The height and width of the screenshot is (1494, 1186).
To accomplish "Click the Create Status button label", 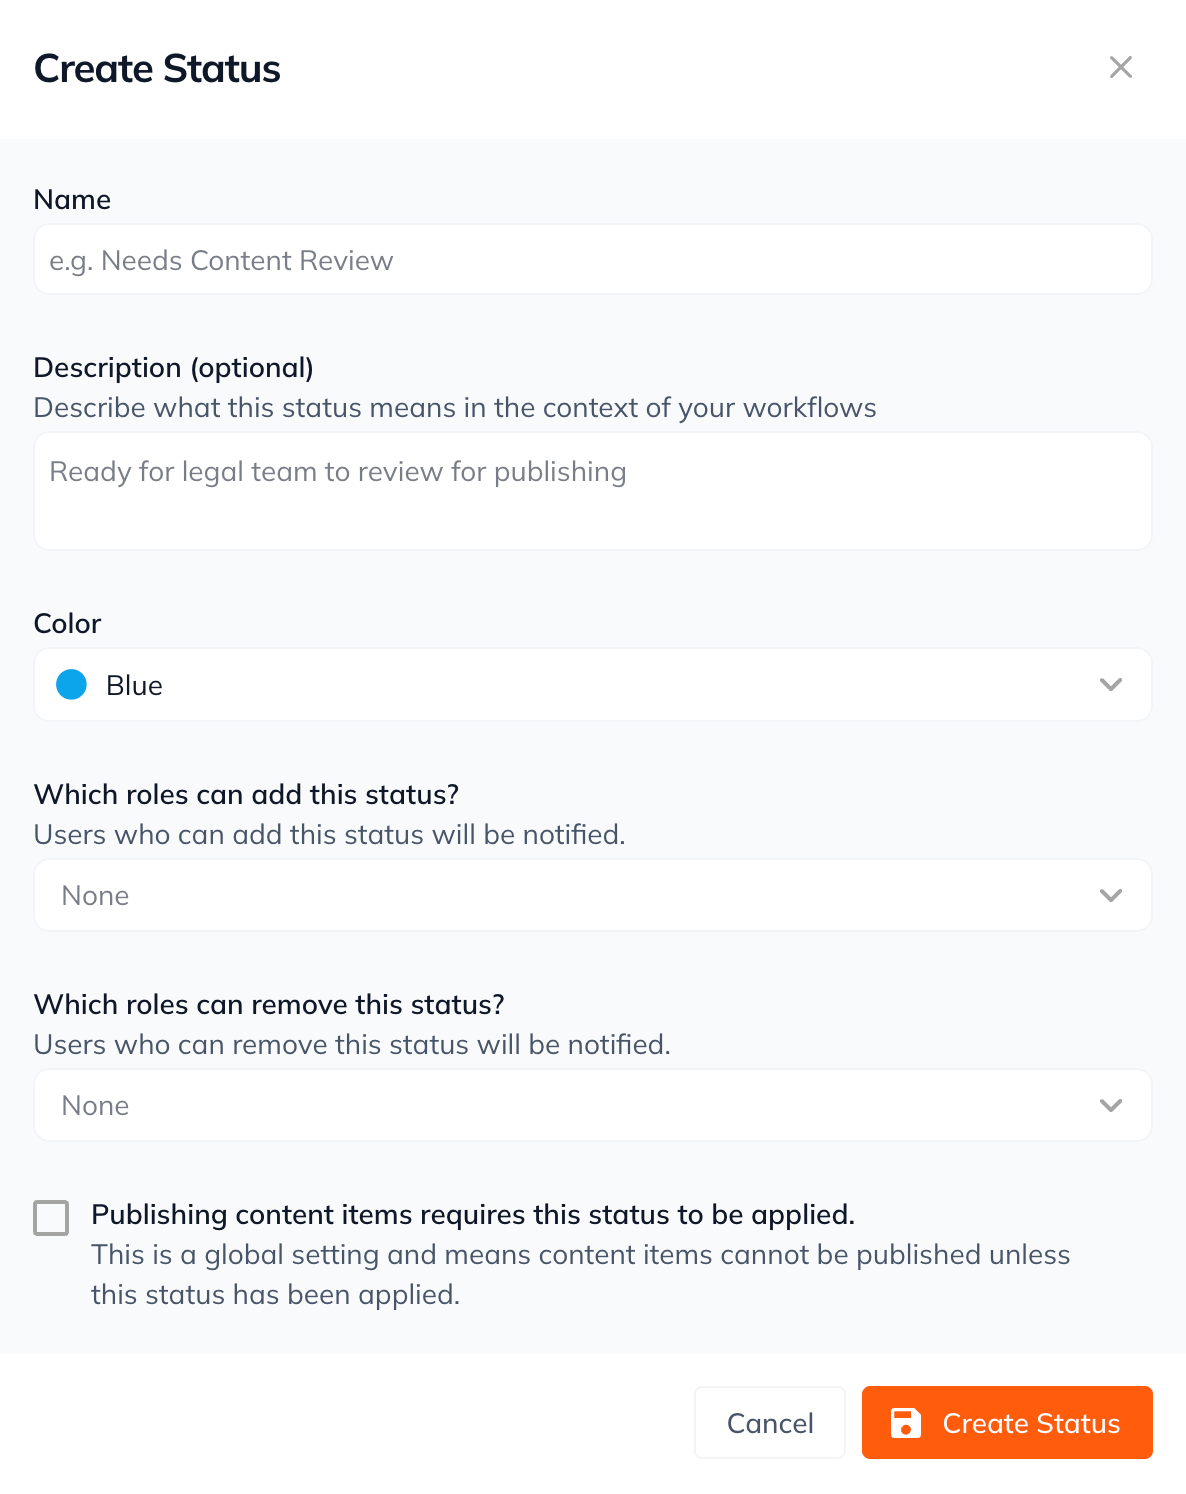I will click(x=1031, y=1423).
